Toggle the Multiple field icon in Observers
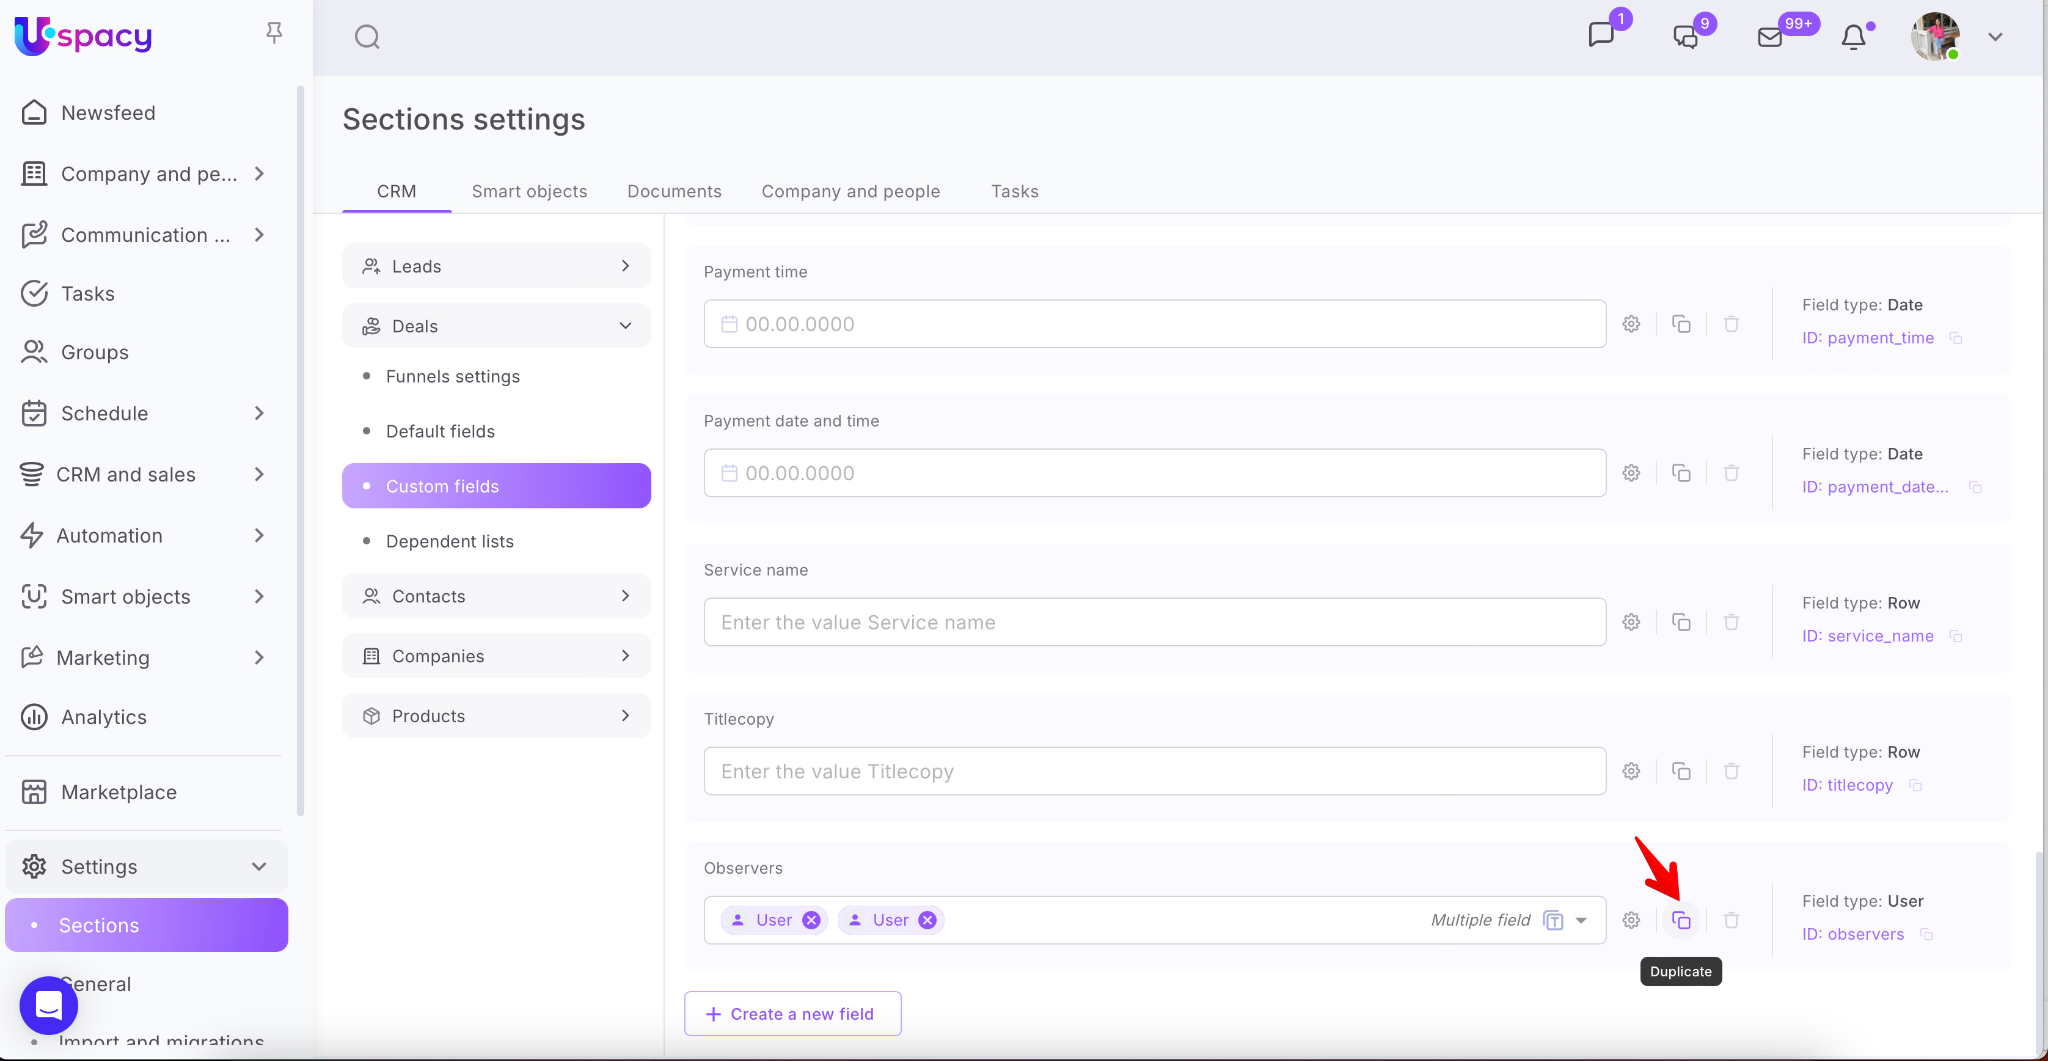Screen dimensions: 2048x1061 tap(1553, 920)
